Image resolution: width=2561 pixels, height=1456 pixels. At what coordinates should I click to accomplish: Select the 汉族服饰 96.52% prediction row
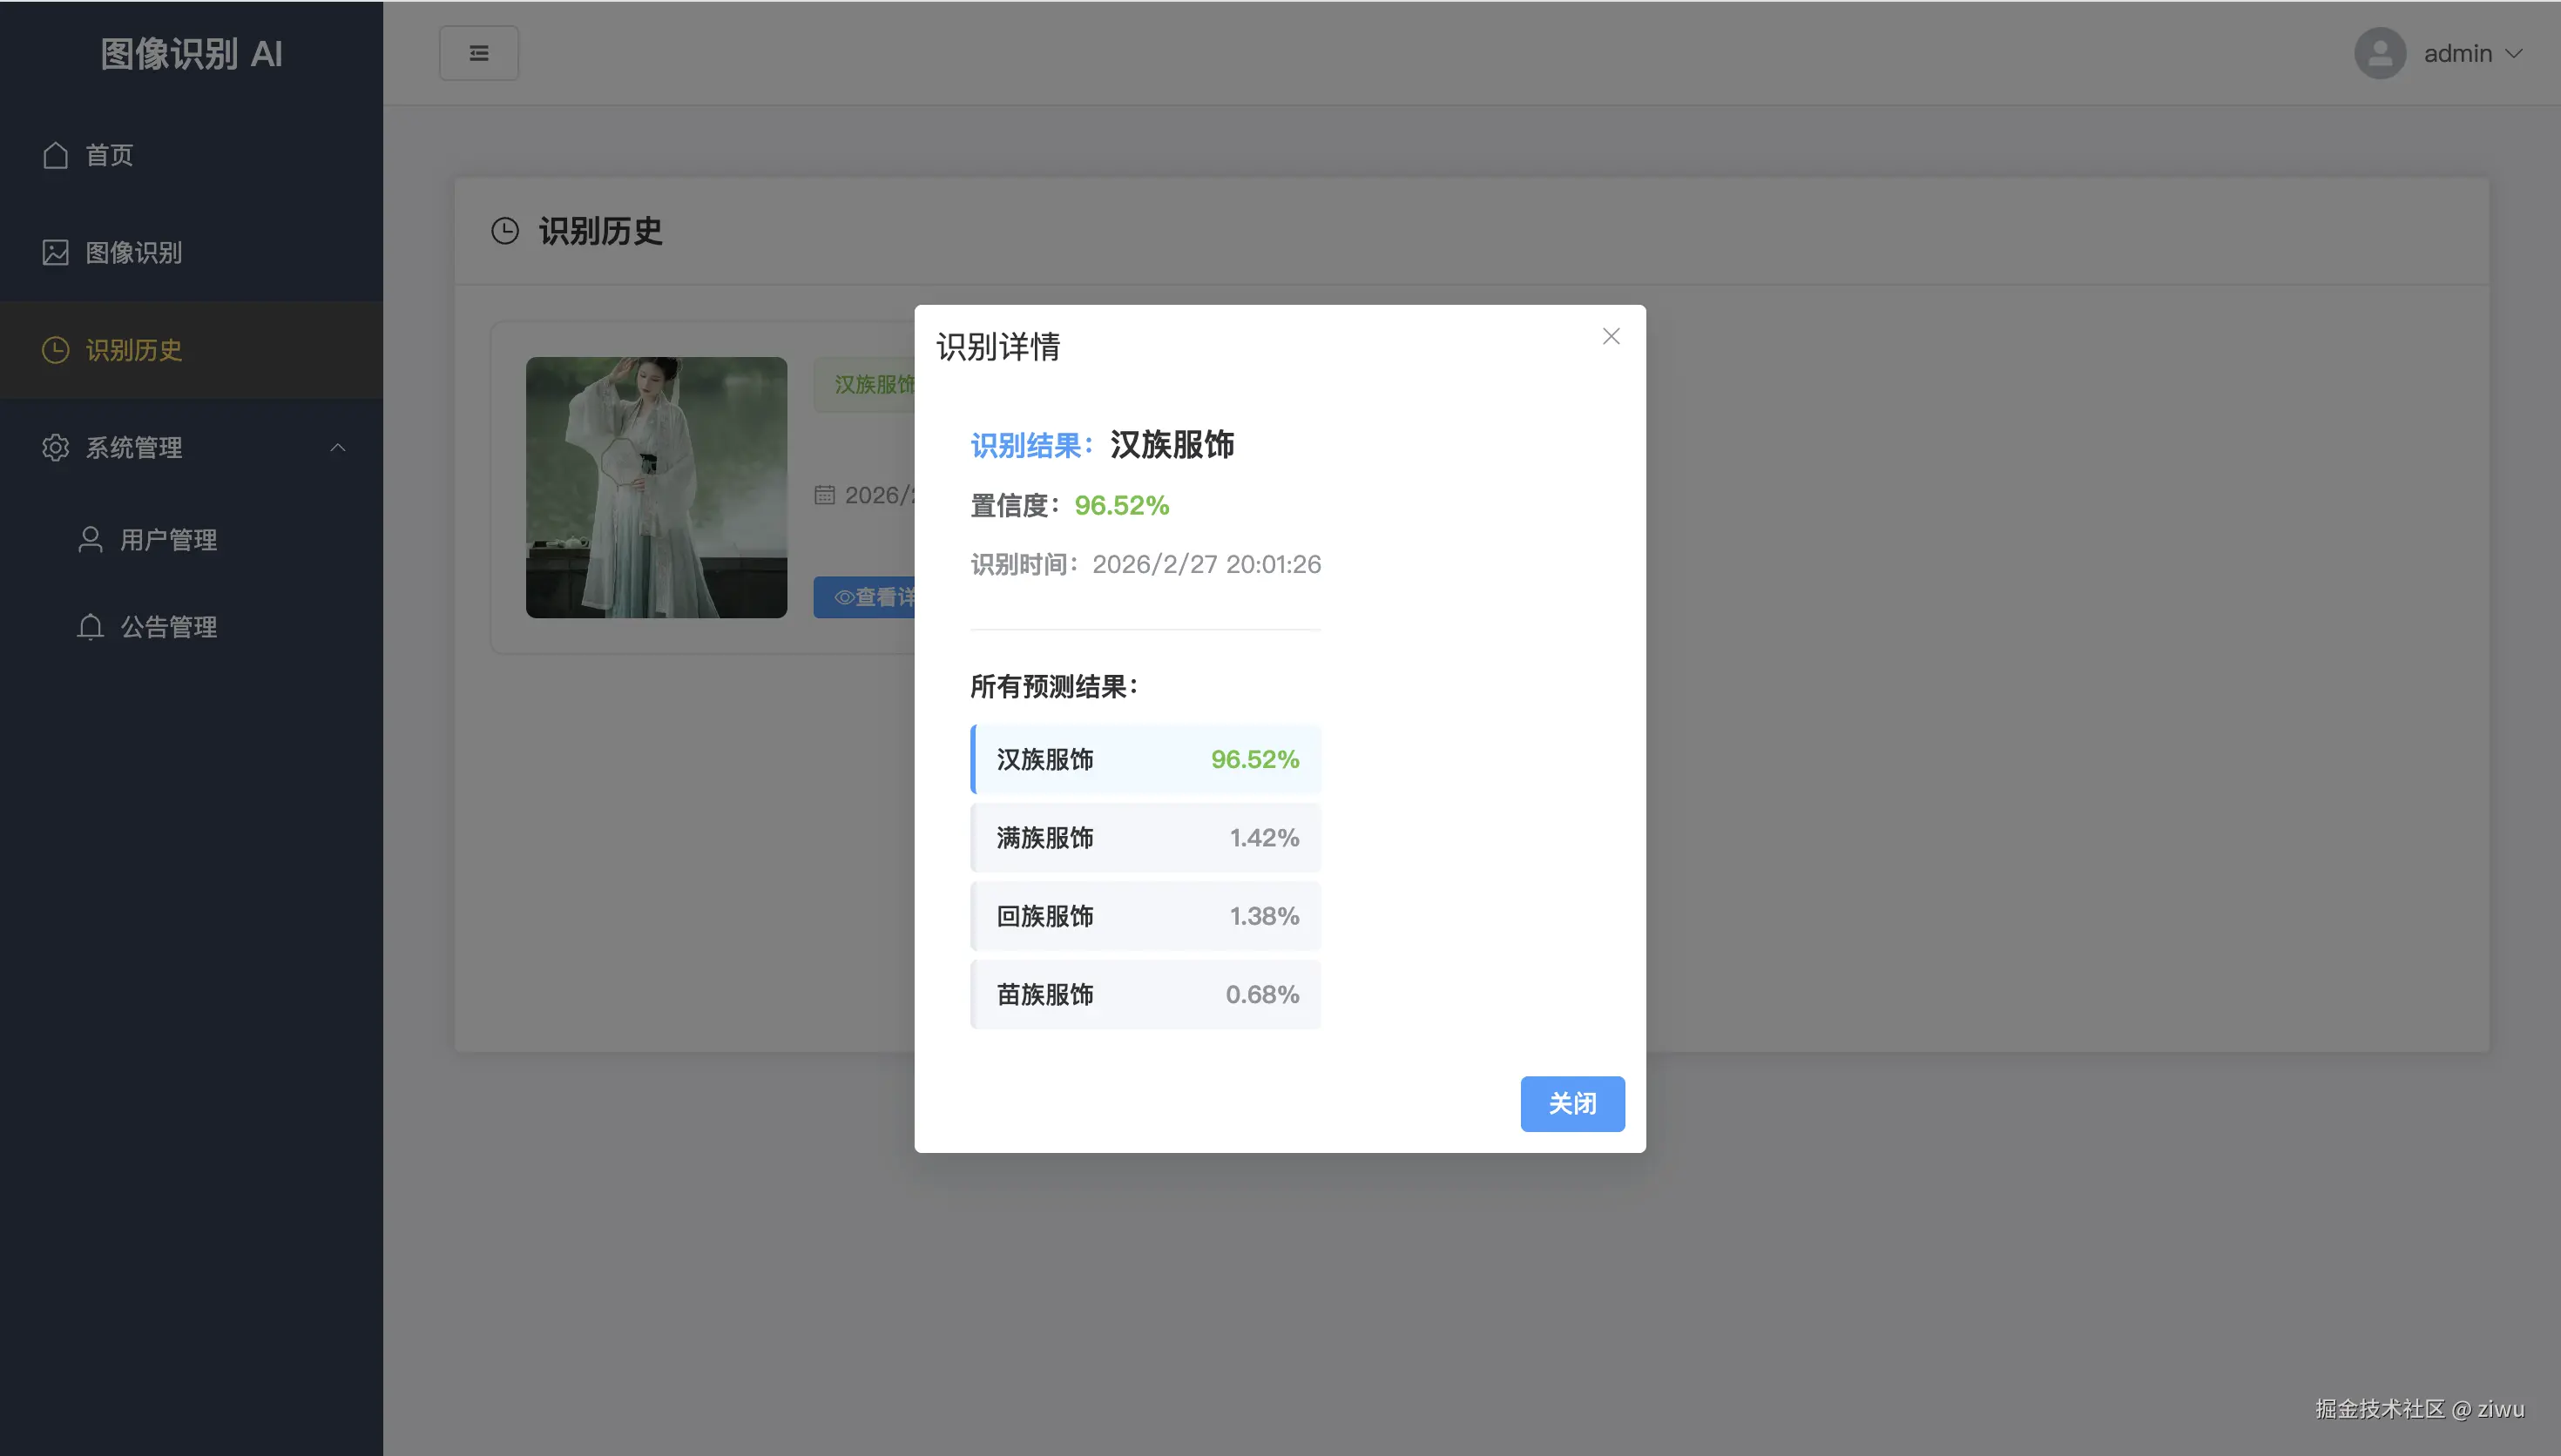point(1145,758)
